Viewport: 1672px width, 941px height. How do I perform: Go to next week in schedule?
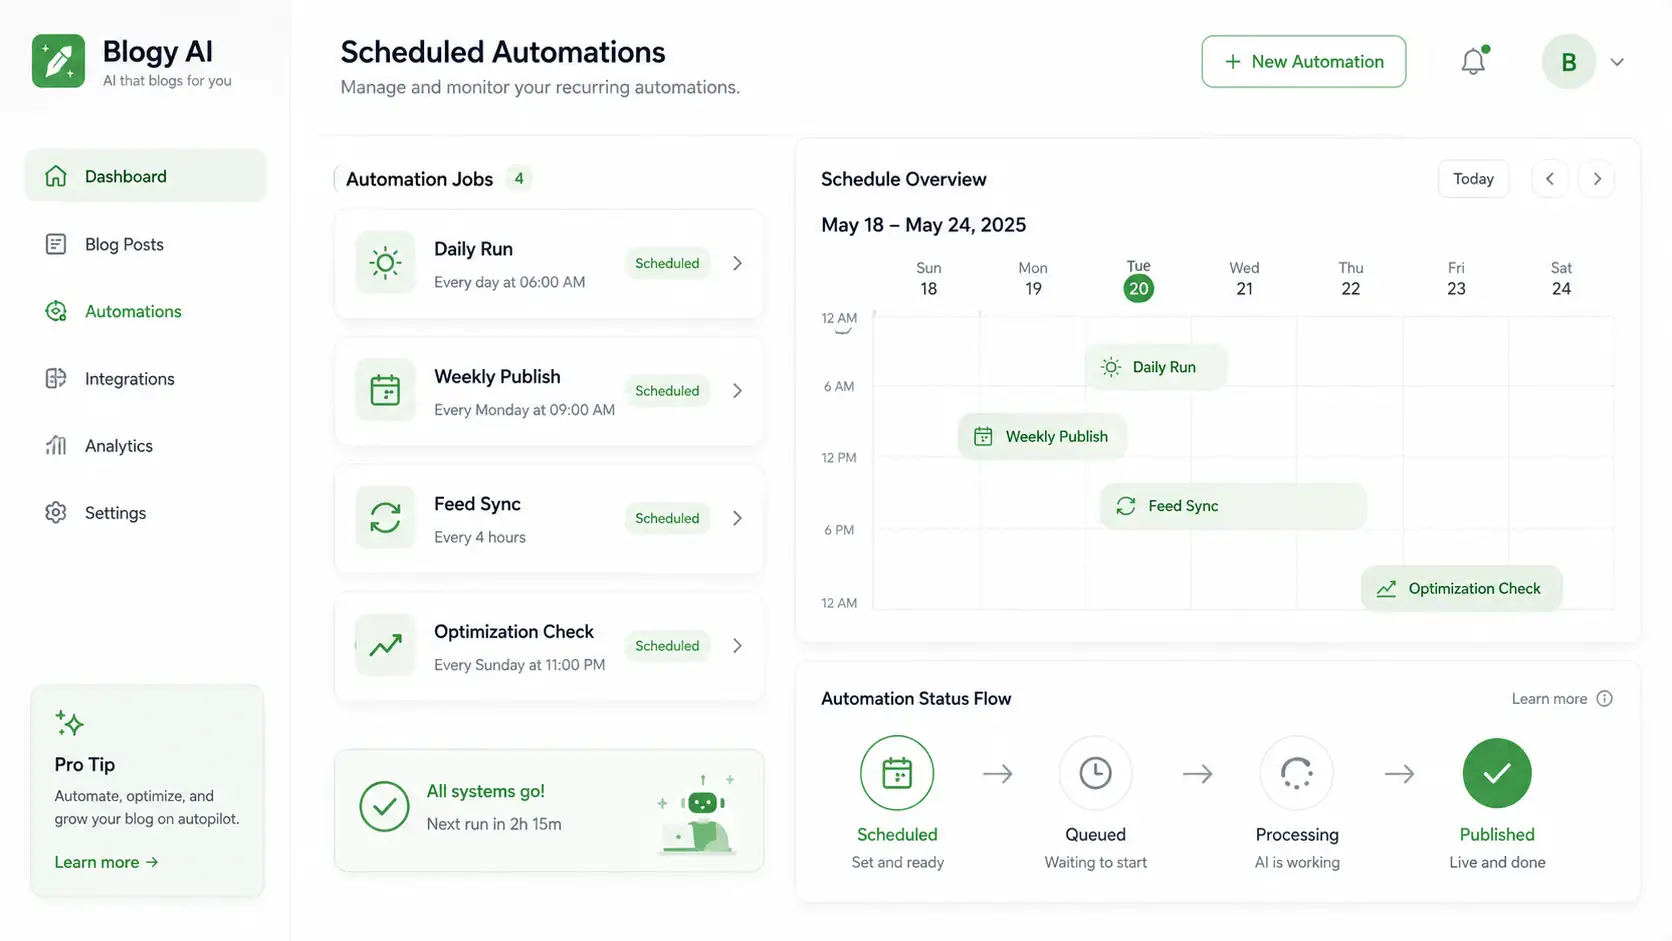pyautogui.click(x=1597, y=179)
